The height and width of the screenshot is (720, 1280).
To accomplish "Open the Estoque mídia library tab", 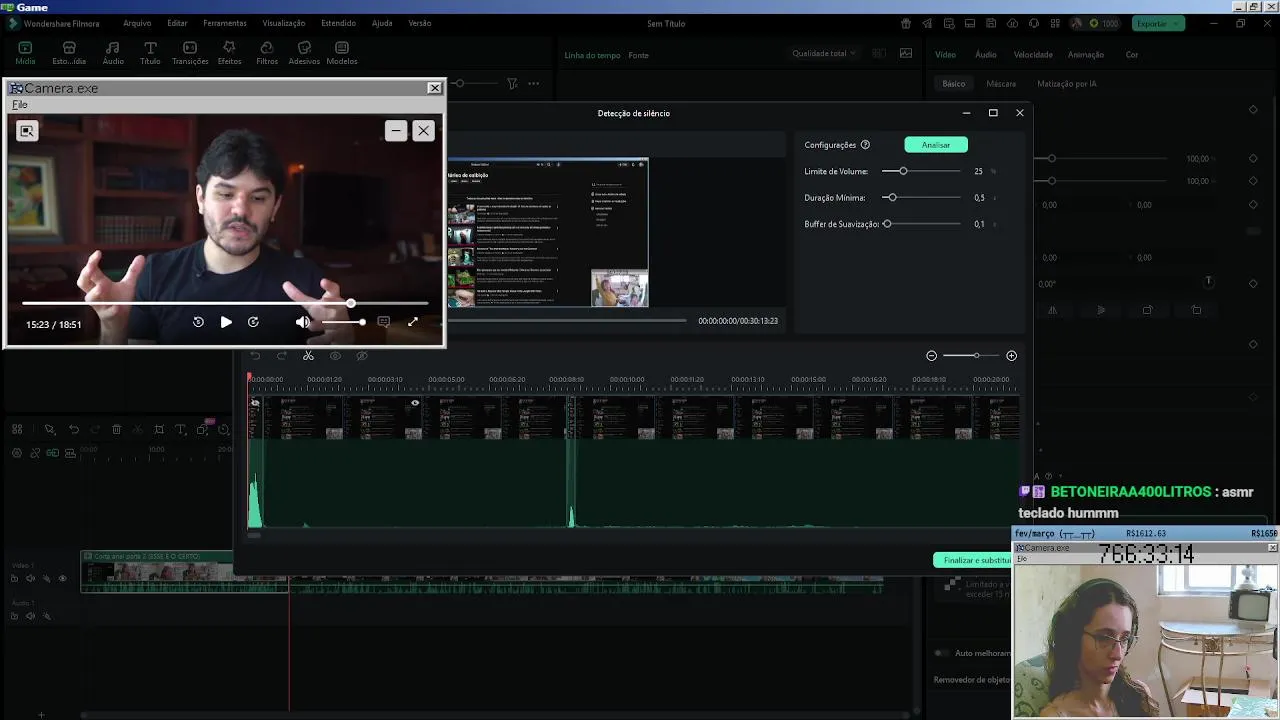I will (x=69, y=53).
